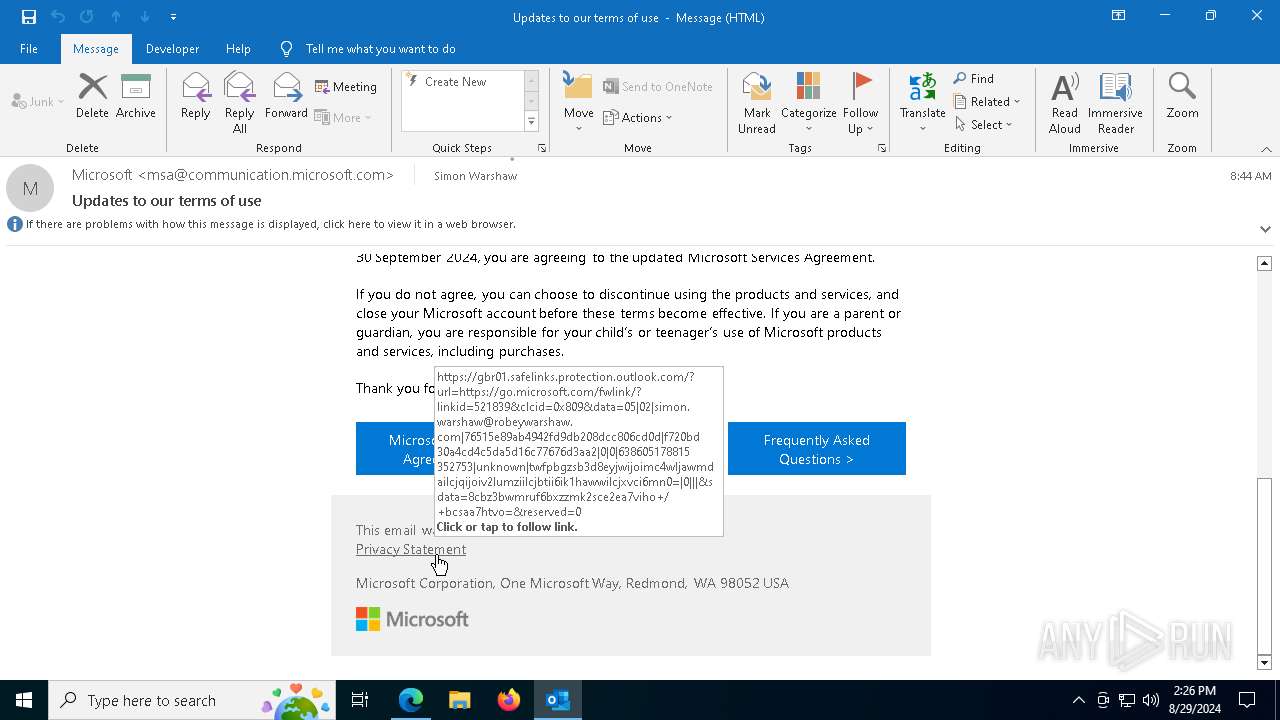Click the volume icon in system tray
This screenshot has width=1280, height=720.
click(1150, 700)
